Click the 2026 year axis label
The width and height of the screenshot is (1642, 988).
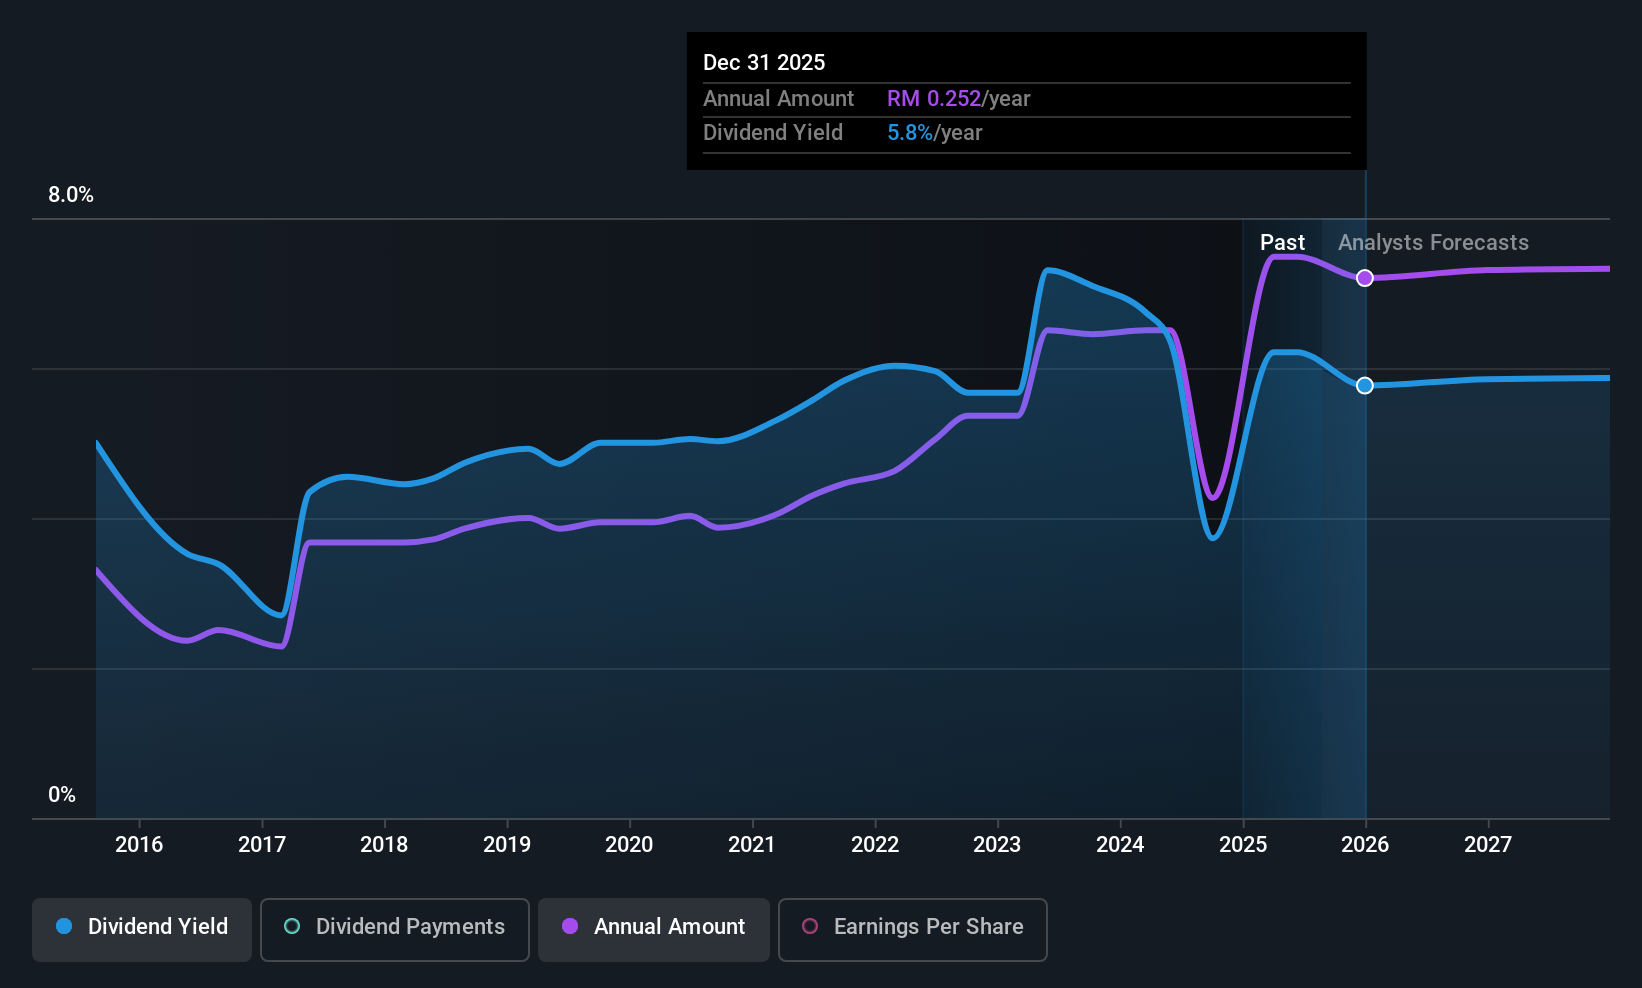[x=1365, y=845]
